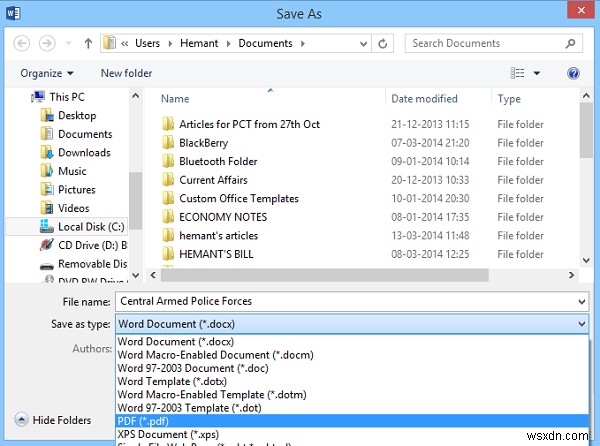The height and width of the screenshot is (446, 600).
Task: Select the Bluetooth Folder
Action: (210, 161)
